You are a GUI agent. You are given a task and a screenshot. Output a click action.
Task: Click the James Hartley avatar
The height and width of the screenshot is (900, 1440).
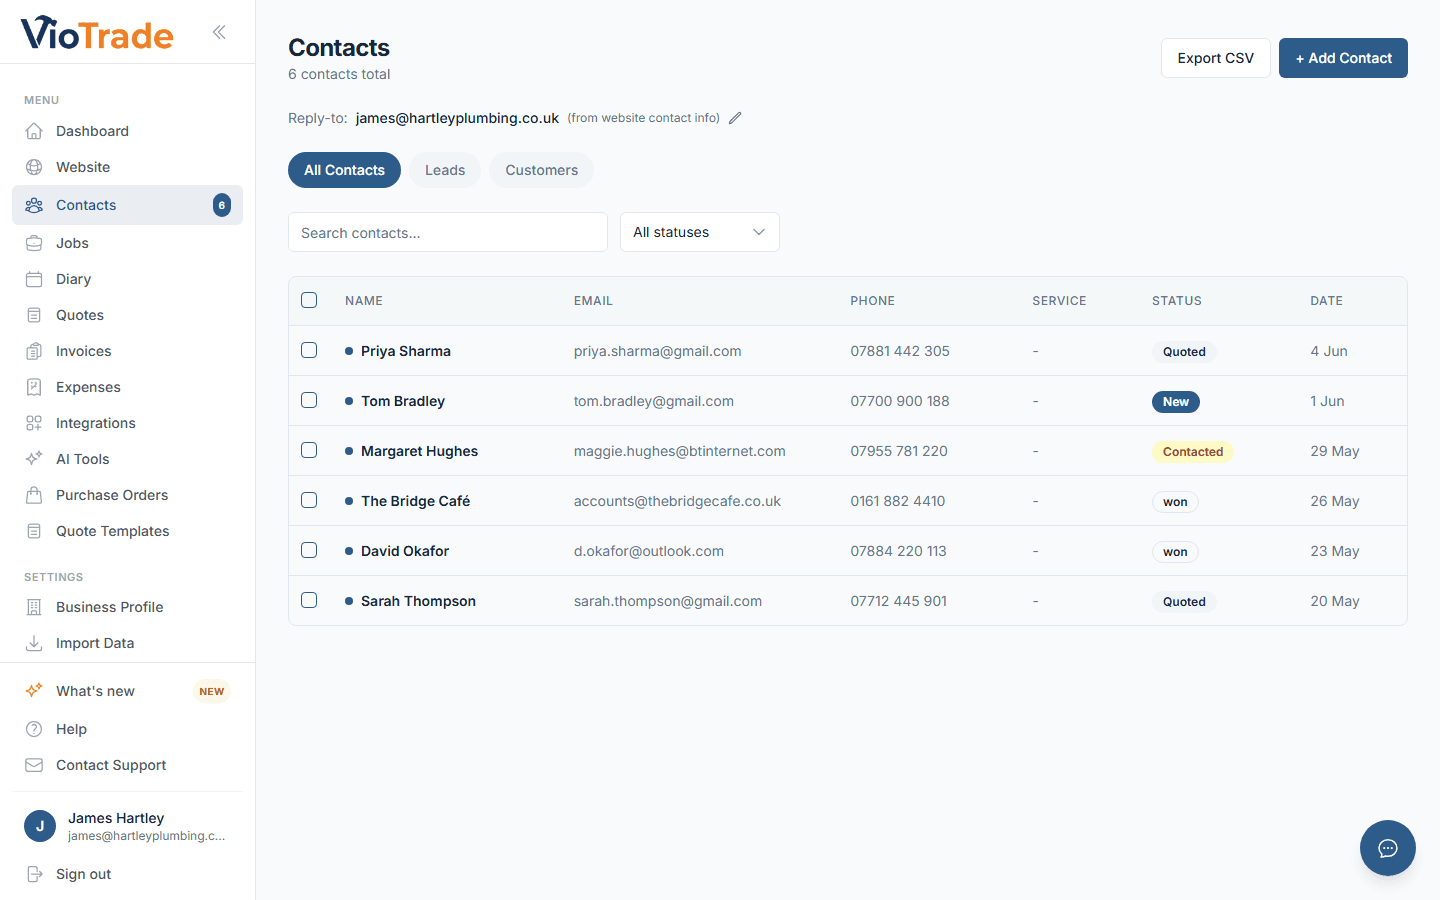pos(40,826)
